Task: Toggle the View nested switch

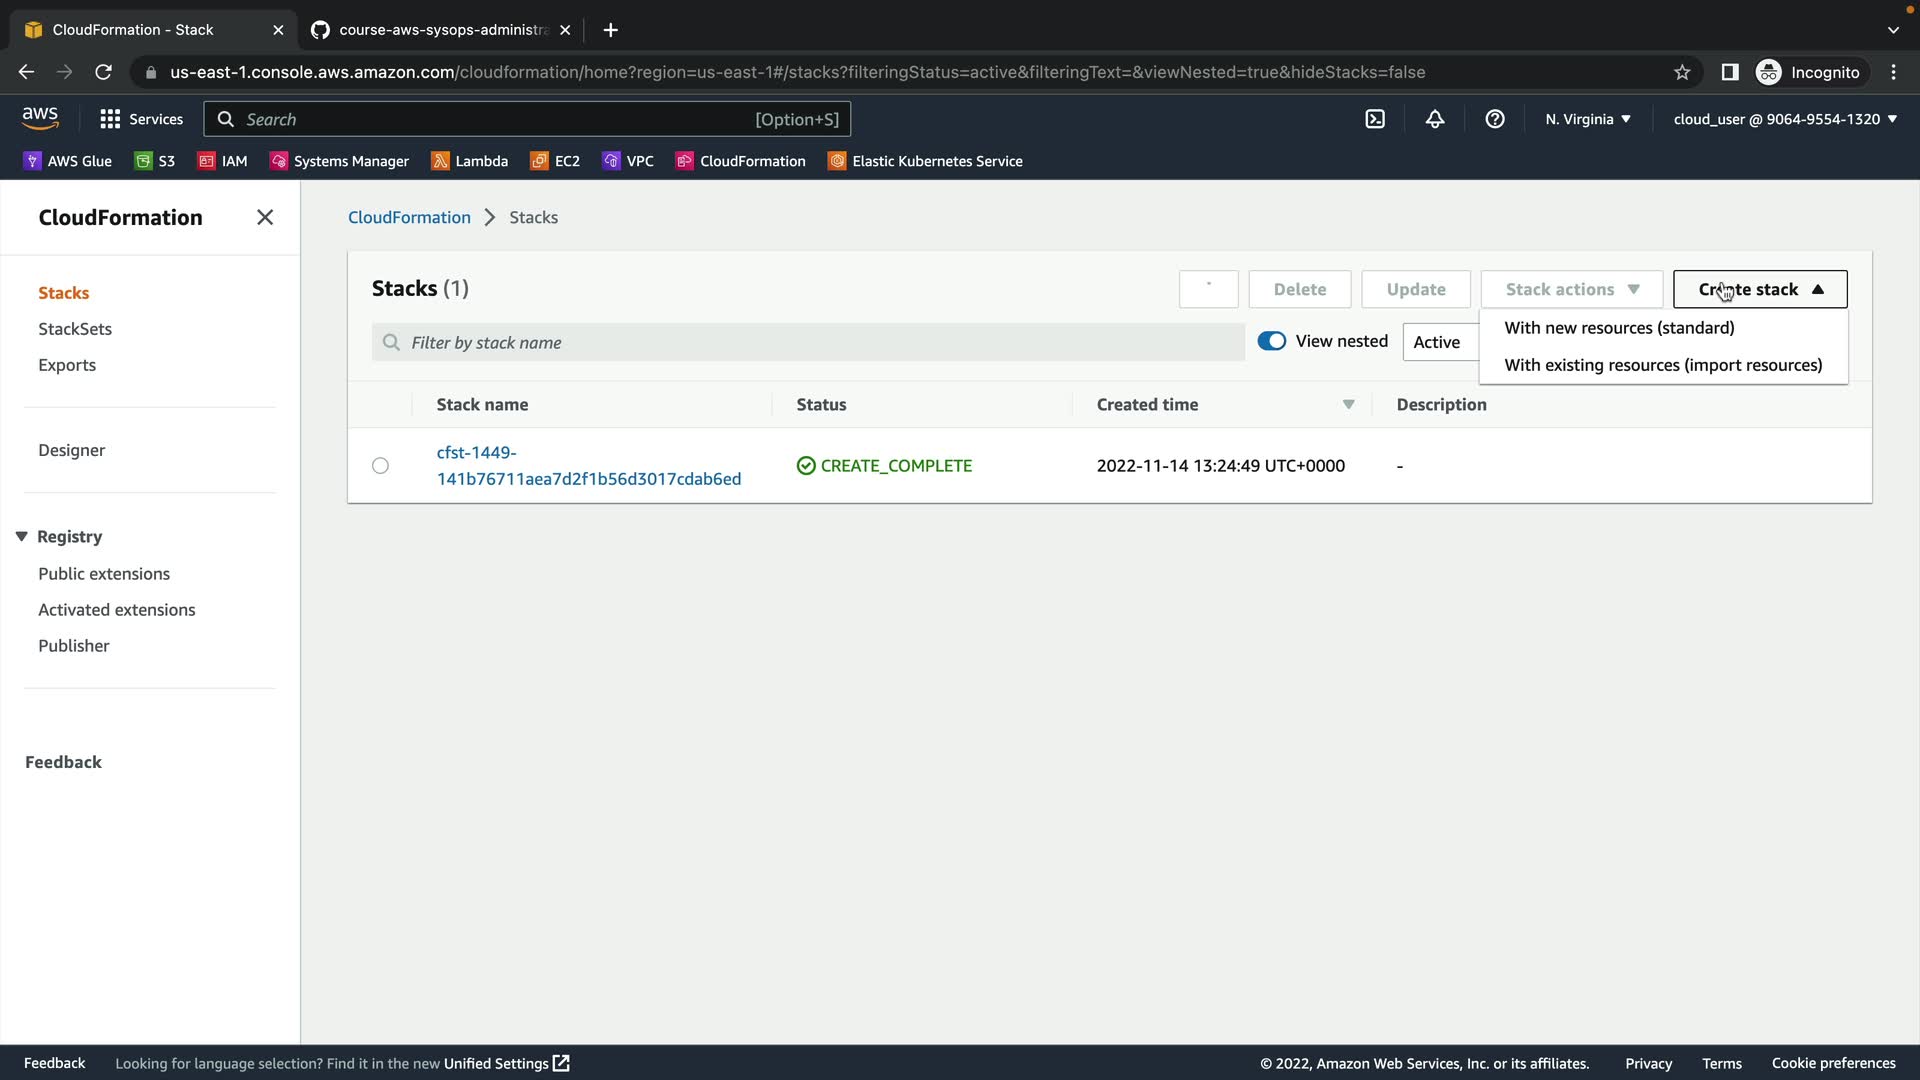Action: [1271, 341]
